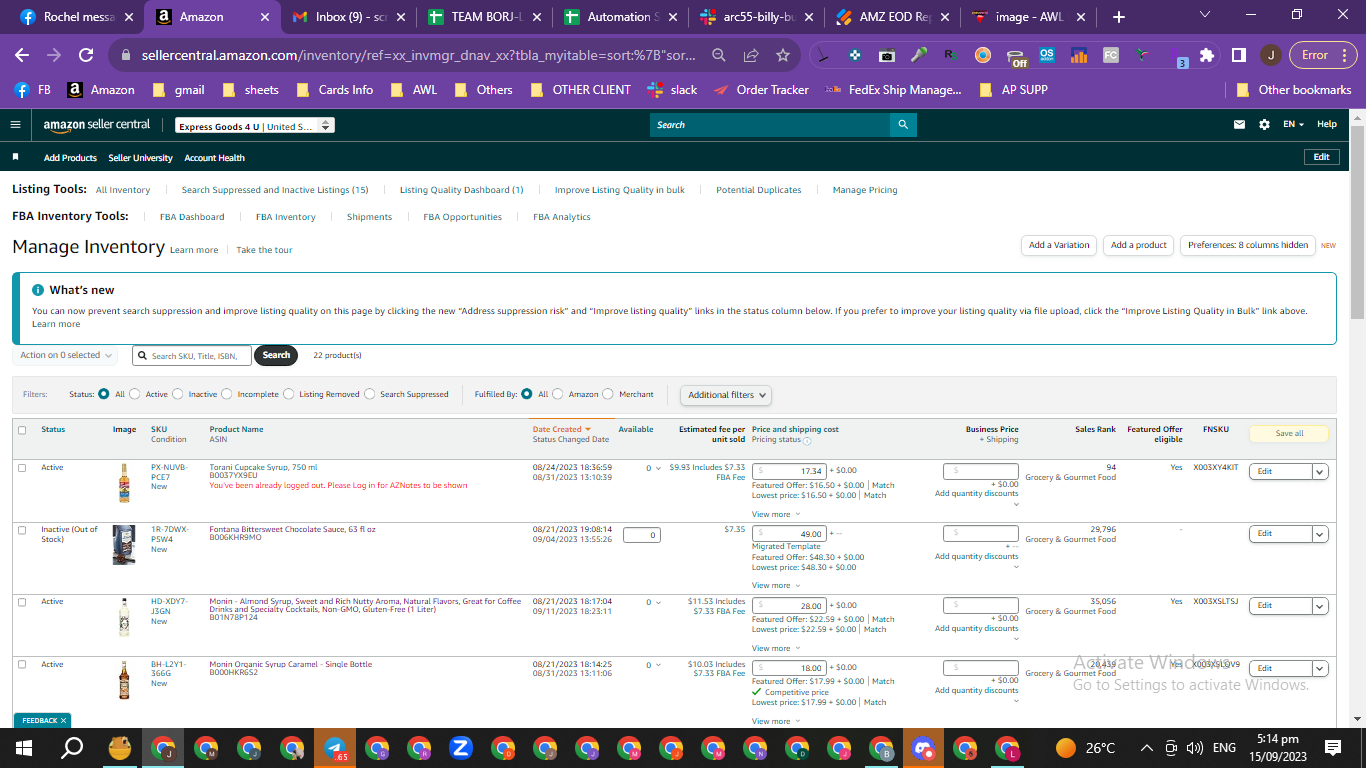Open the Chrome profile avatar J

click(1270, 55)
